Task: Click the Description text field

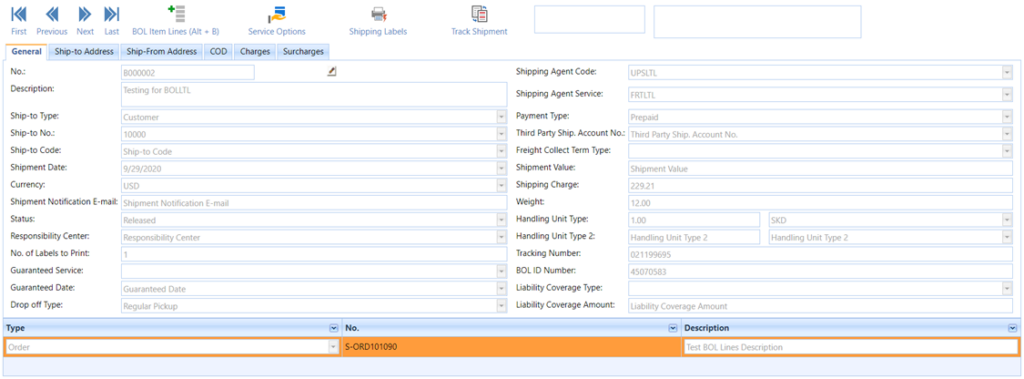Action: [x=314, y=94]
